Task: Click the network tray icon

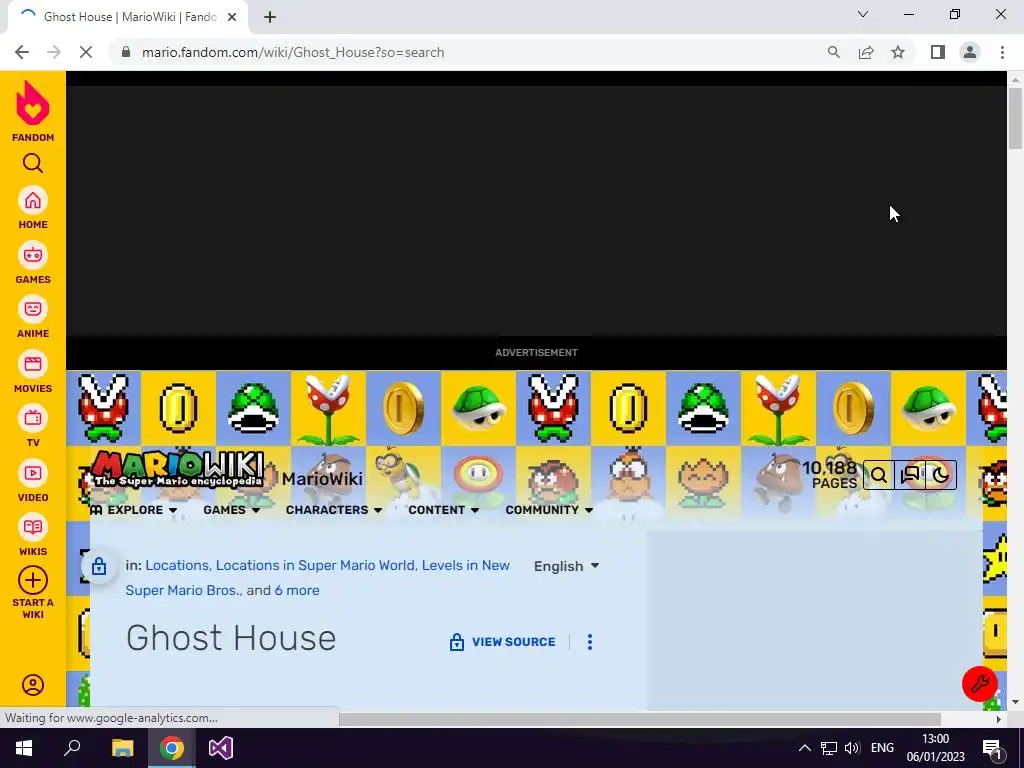Action: (x=829, y=748)
